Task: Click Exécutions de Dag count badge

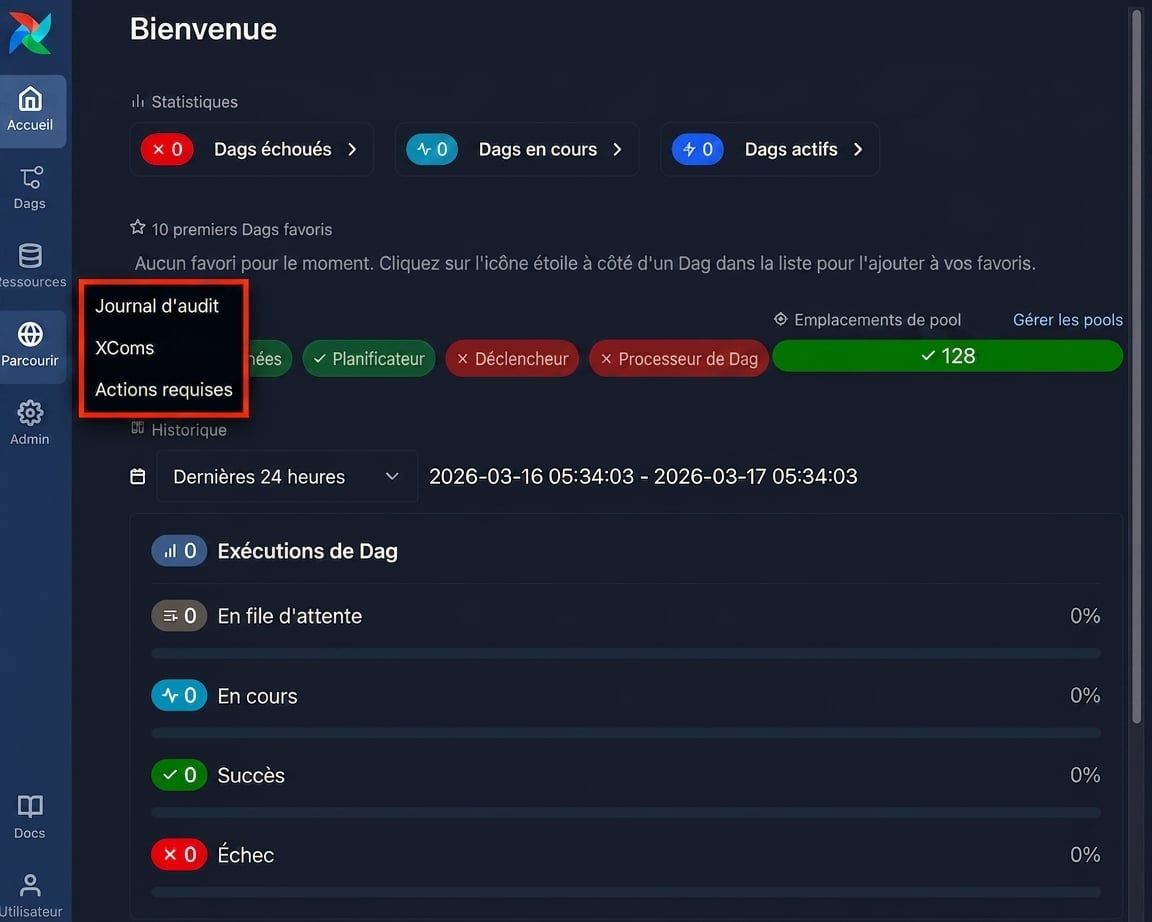Action: tap(179, 551)
